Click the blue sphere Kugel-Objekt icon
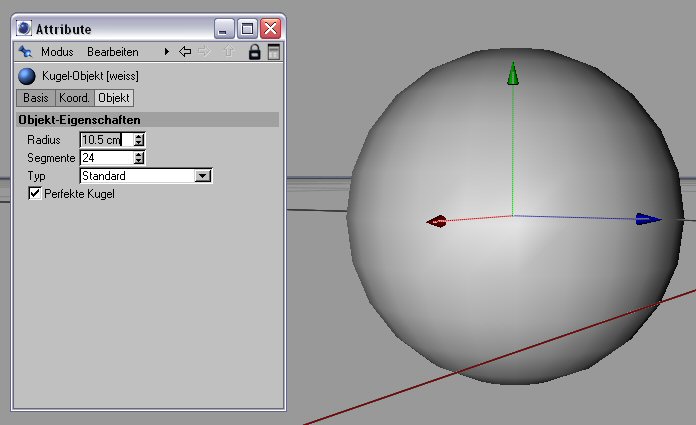696x425 pixels. (27, 76)
